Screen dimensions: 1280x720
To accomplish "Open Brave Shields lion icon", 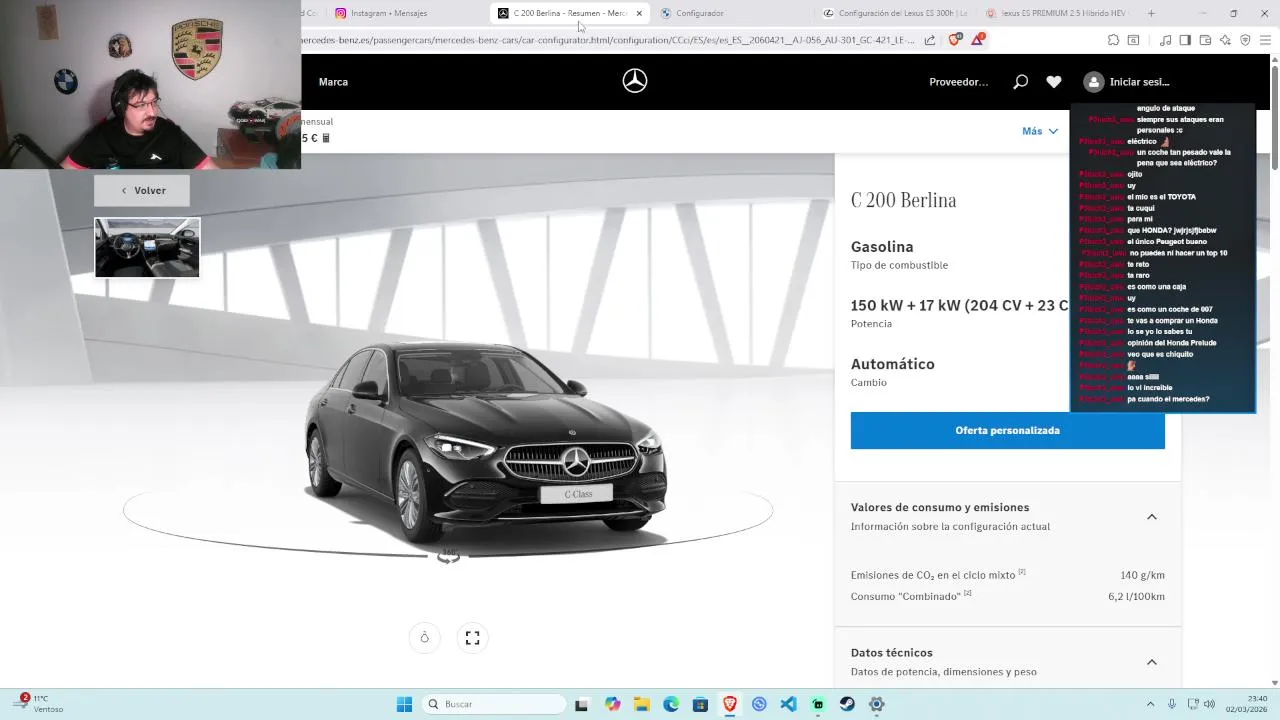I will coord(954,40).
